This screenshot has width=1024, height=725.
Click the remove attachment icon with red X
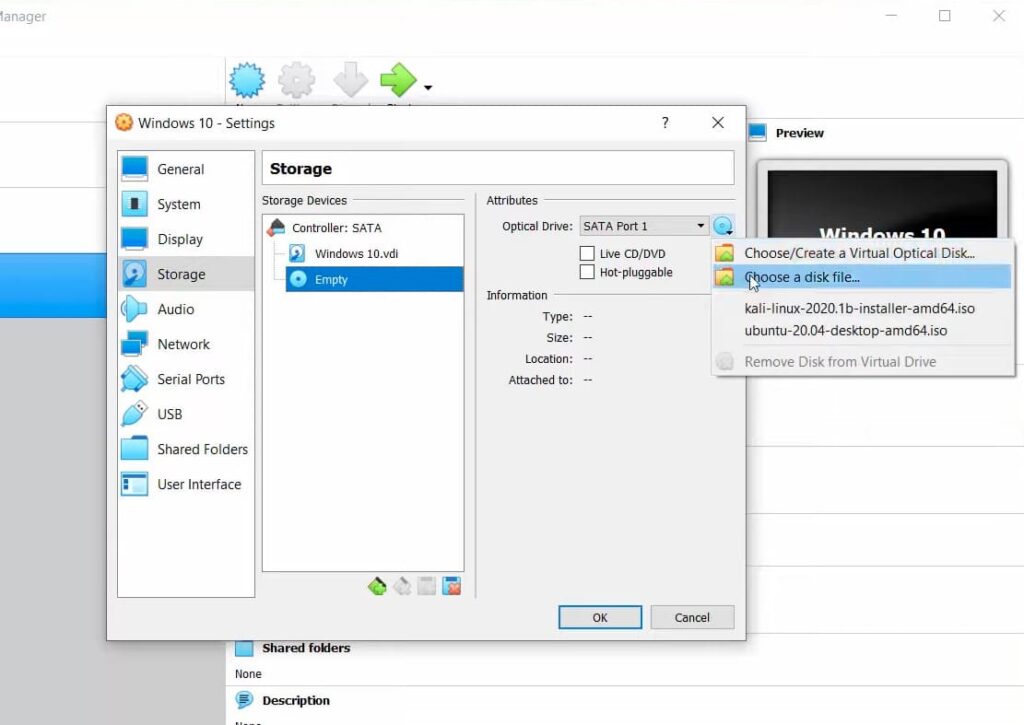coord(452,587)
